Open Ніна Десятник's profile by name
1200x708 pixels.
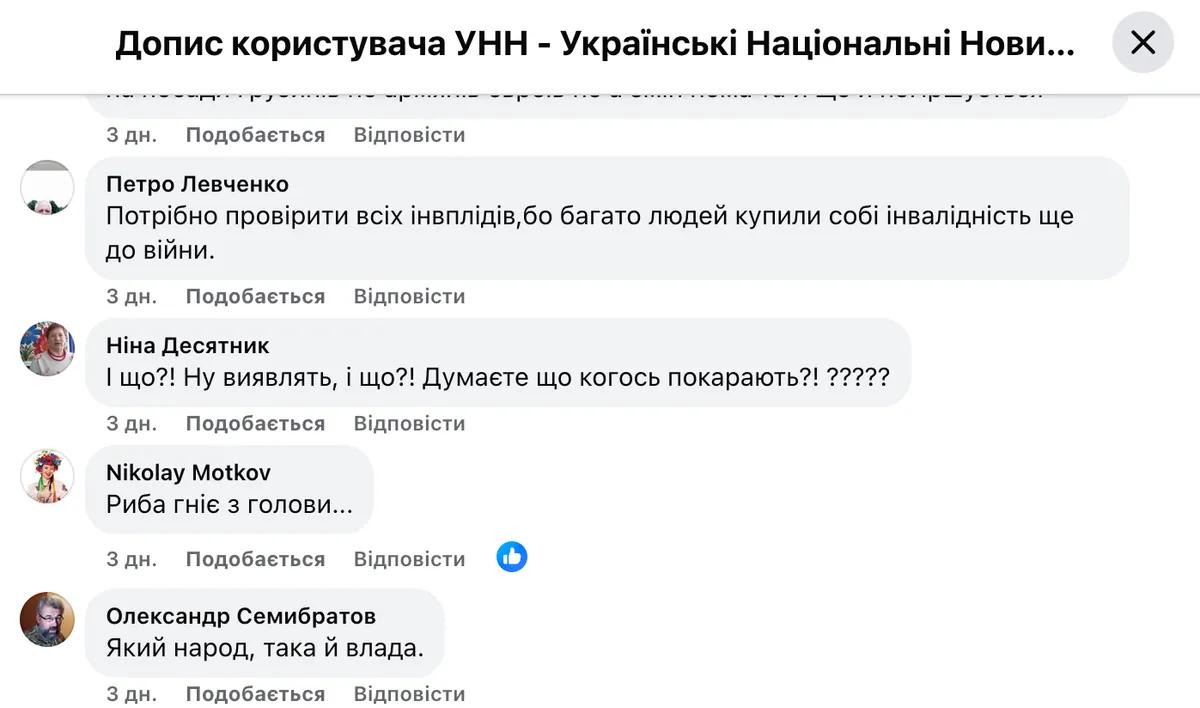[188, 346]
